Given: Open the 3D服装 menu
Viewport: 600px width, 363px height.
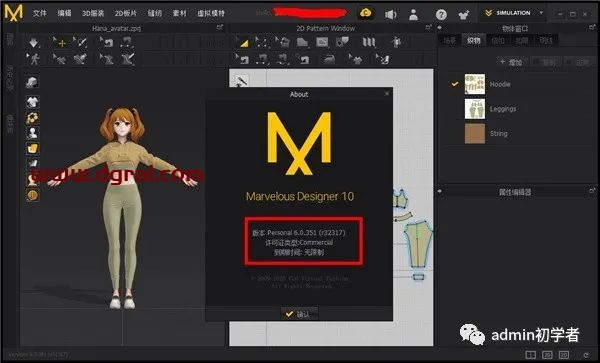Looking at the screenshot, I should tap(93, 13).
